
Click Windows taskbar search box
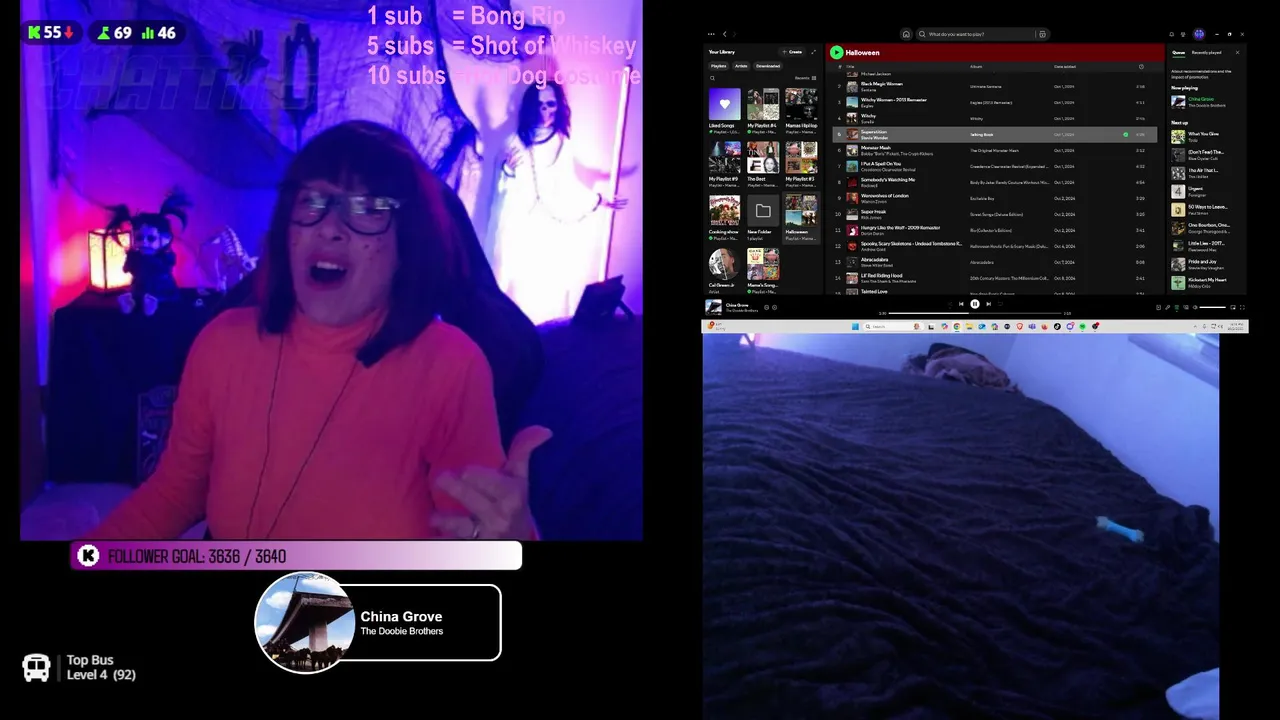[x=893, y=326]
